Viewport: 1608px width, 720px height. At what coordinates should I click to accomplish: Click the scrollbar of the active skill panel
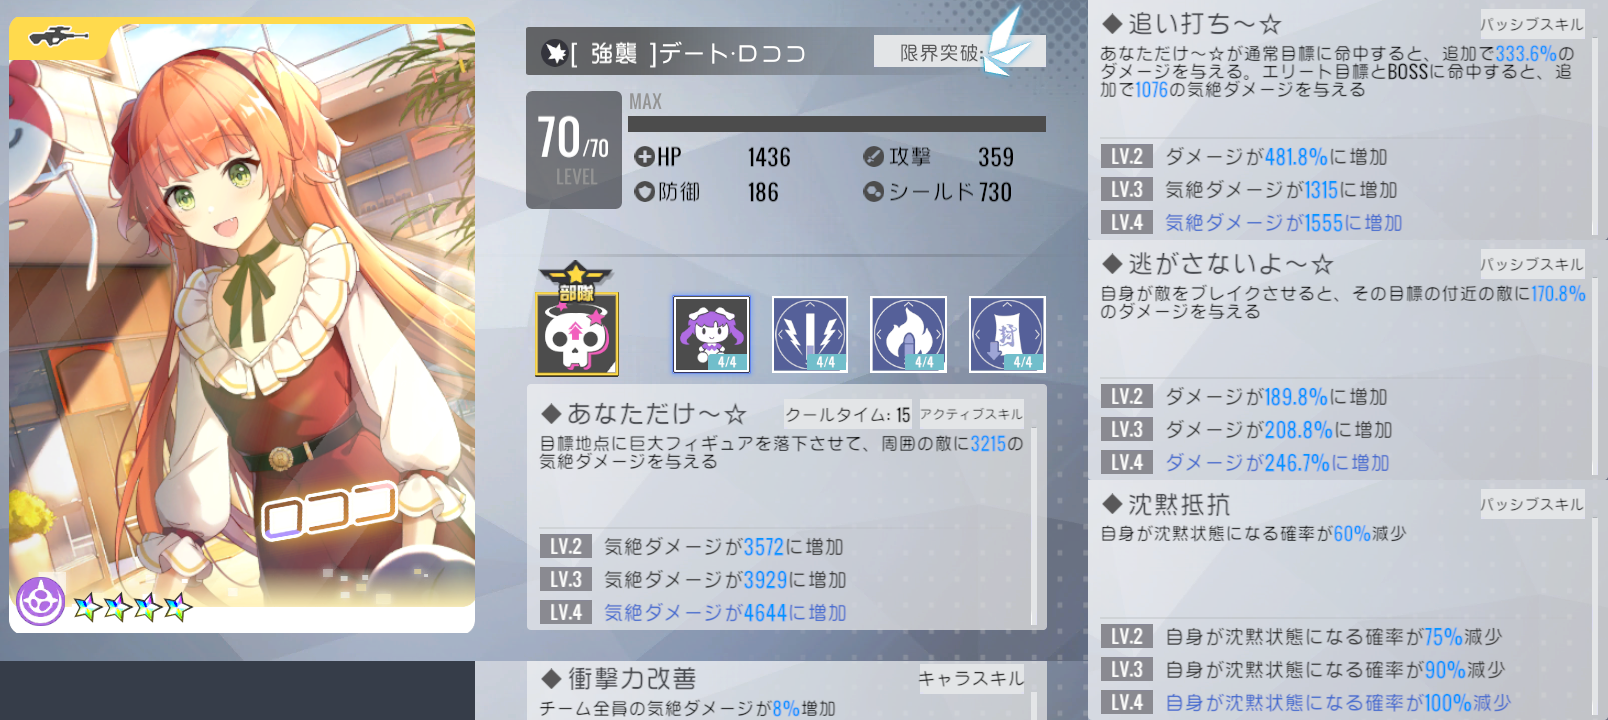(1033, 527)
